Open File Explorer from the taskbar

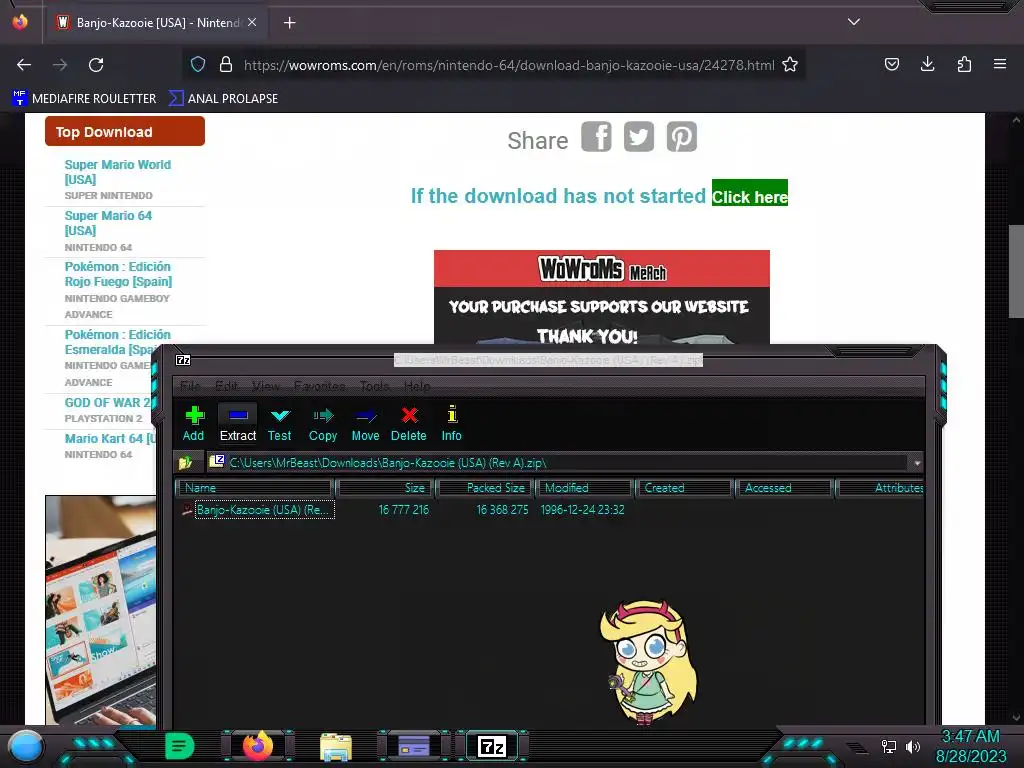click(x=336, y=746)
